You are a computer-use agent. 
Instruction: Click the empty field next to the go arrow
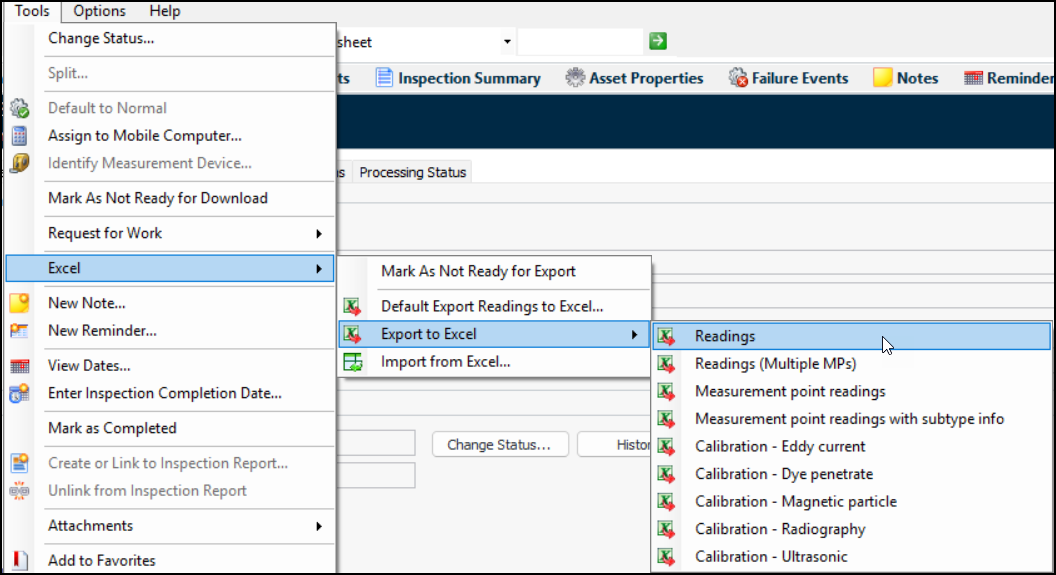point(580,42)
